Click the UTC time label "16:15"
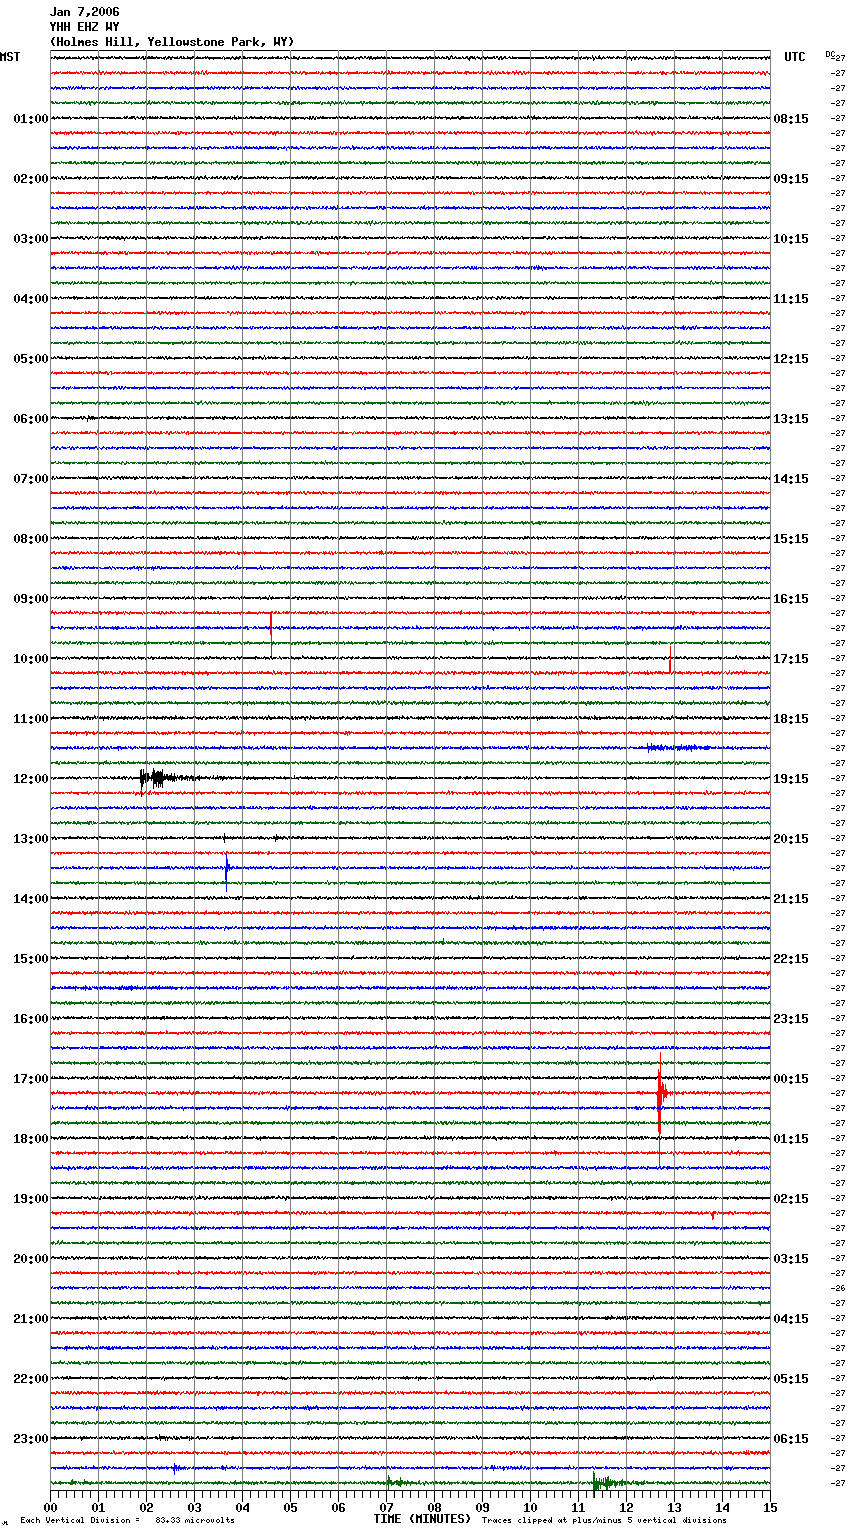850x1534 pixels. (791, 599)
